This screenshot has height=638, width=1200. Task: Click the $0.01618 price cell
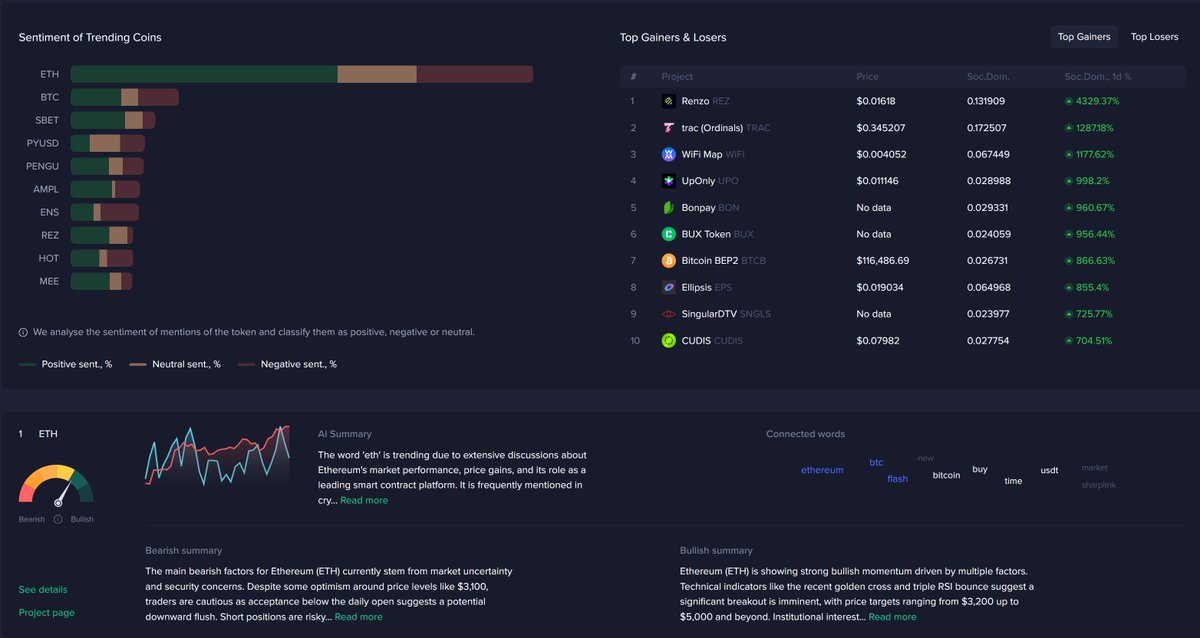point(876,101)
